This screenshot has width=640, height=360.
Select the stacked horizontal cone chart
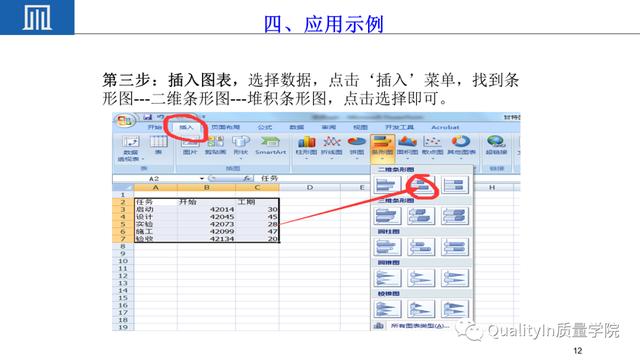click(x=421, y=278)
